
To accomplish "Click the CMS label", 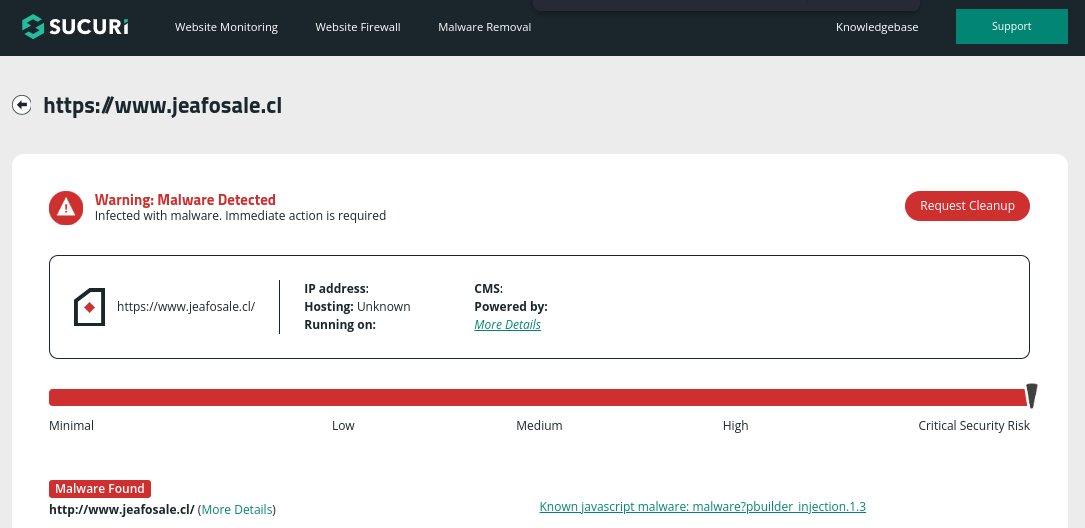I will tap(489, 289).
